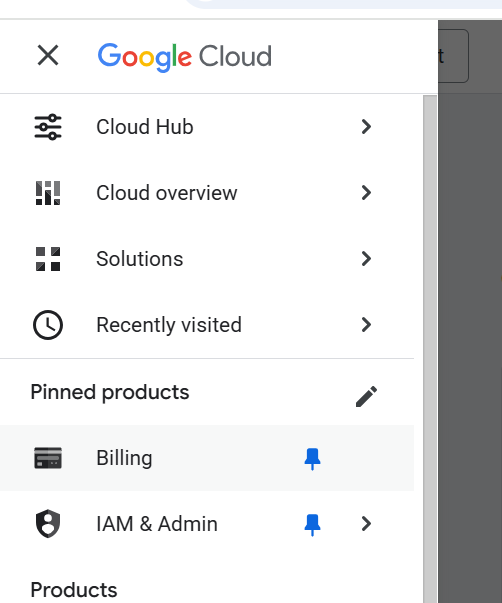The height and width of the screenshot is (603, 502).
Task: Click the Recently visited clock icon
Action: 48,325
